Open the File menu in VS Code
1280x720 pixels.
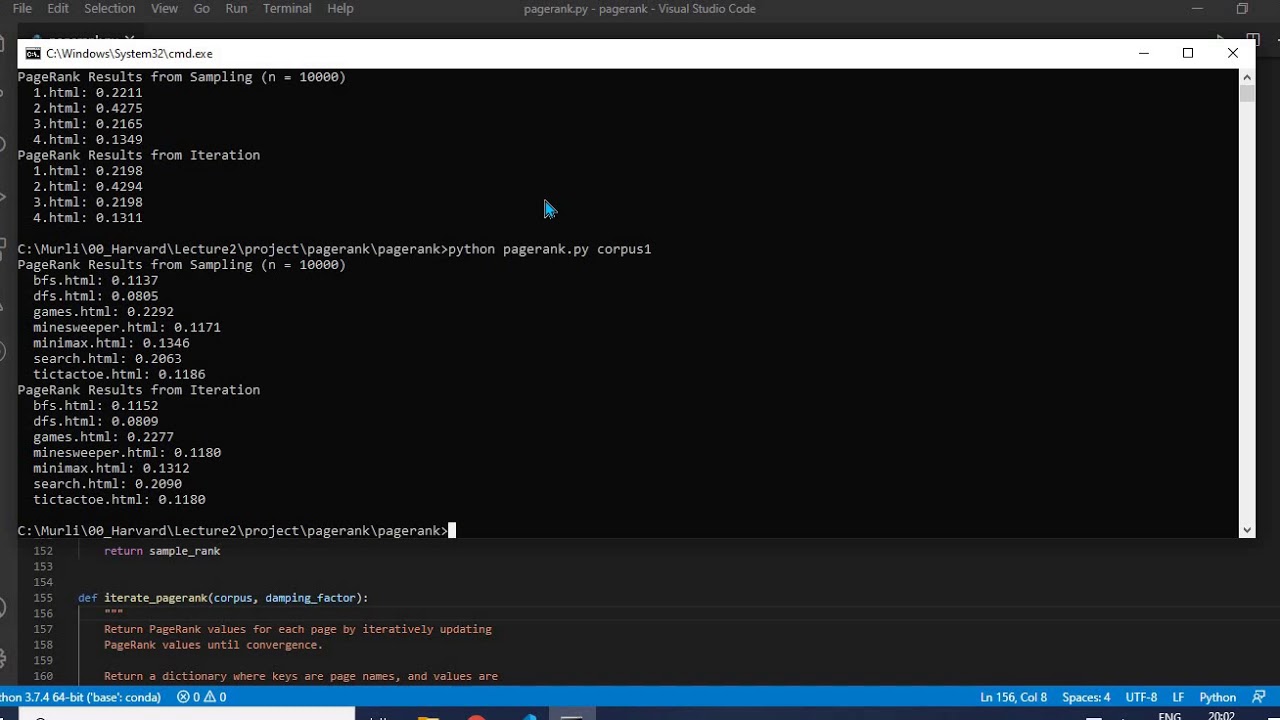22,8
